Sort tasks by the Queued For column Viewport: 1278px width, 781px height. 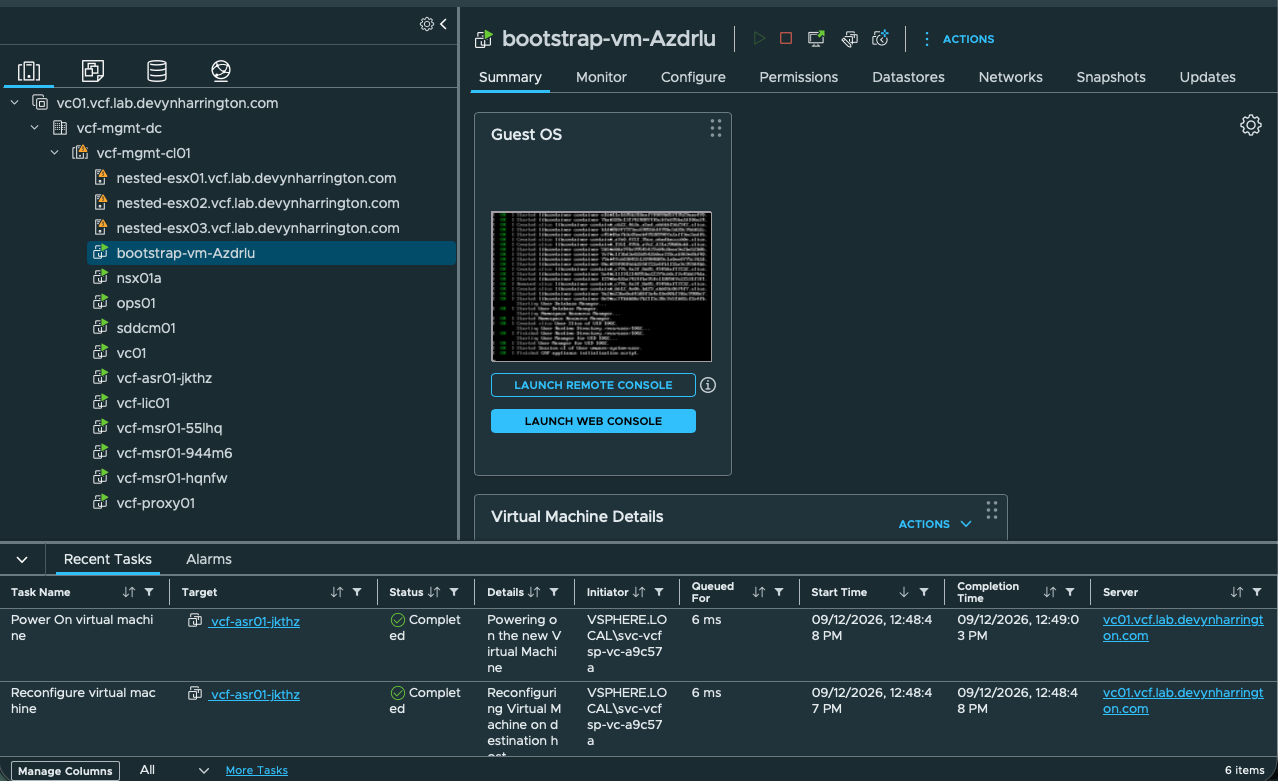coord(759,592)
